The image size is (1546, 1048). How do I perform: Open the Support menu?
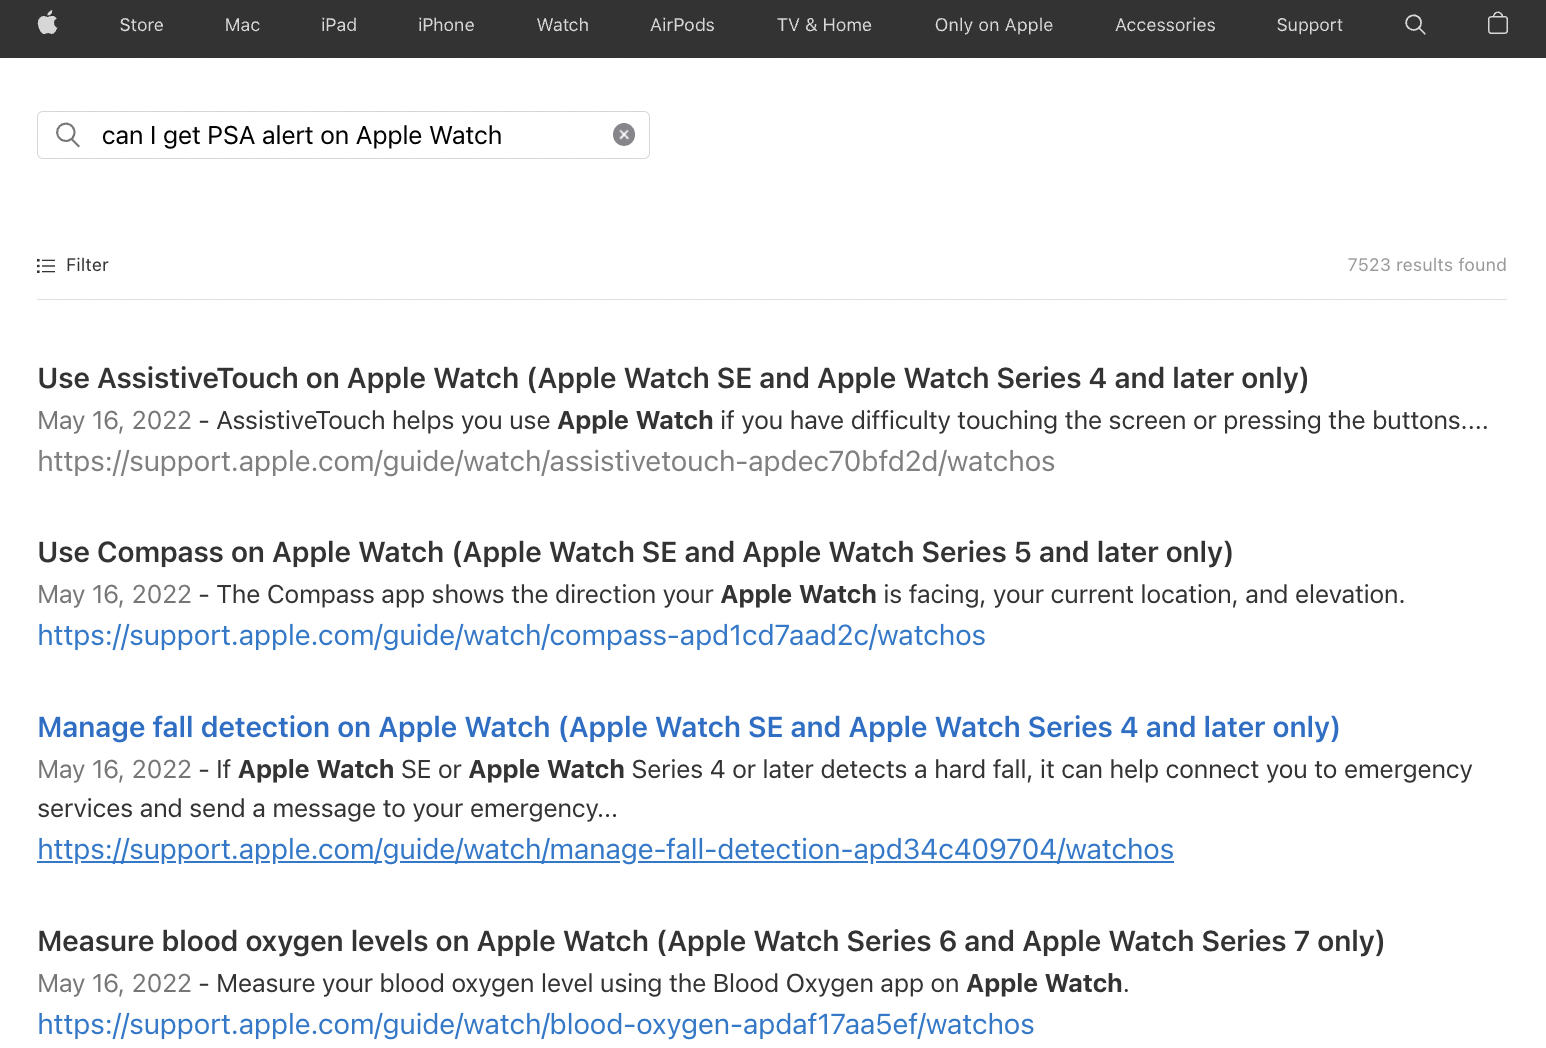(1309, 25)
